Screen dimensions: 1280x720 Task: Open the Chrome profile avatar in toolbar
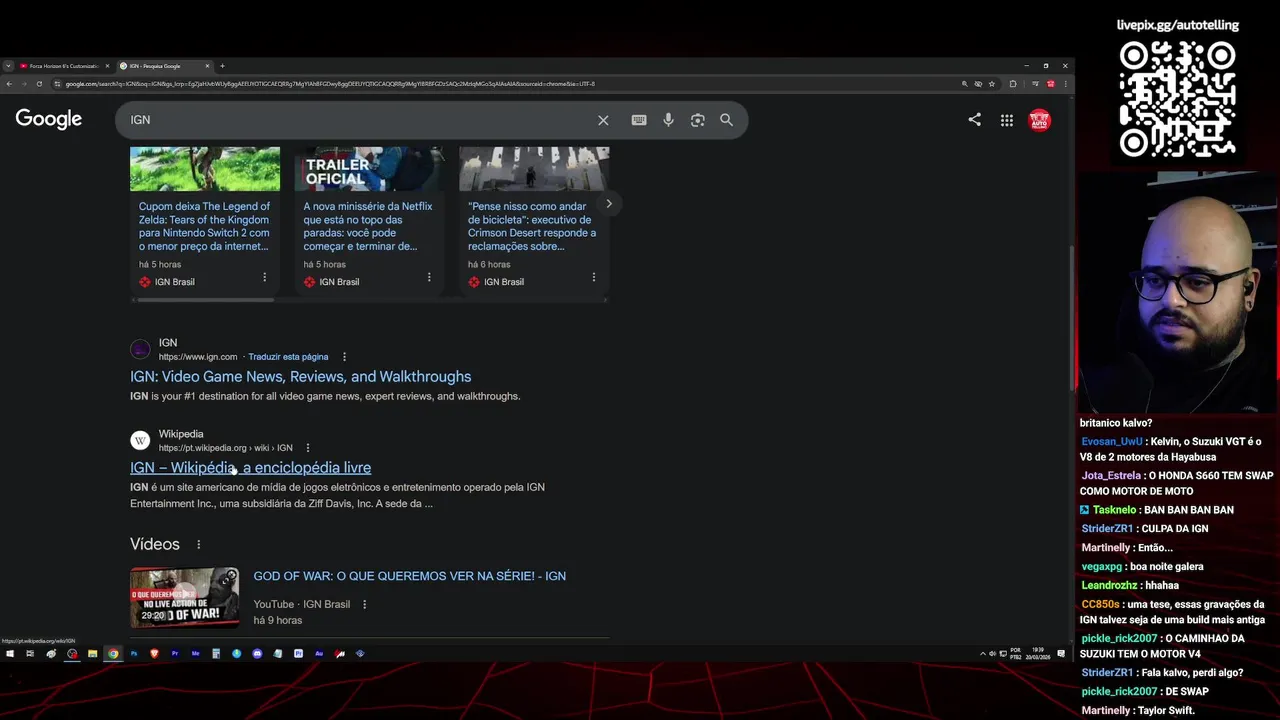coord(1050,84)
